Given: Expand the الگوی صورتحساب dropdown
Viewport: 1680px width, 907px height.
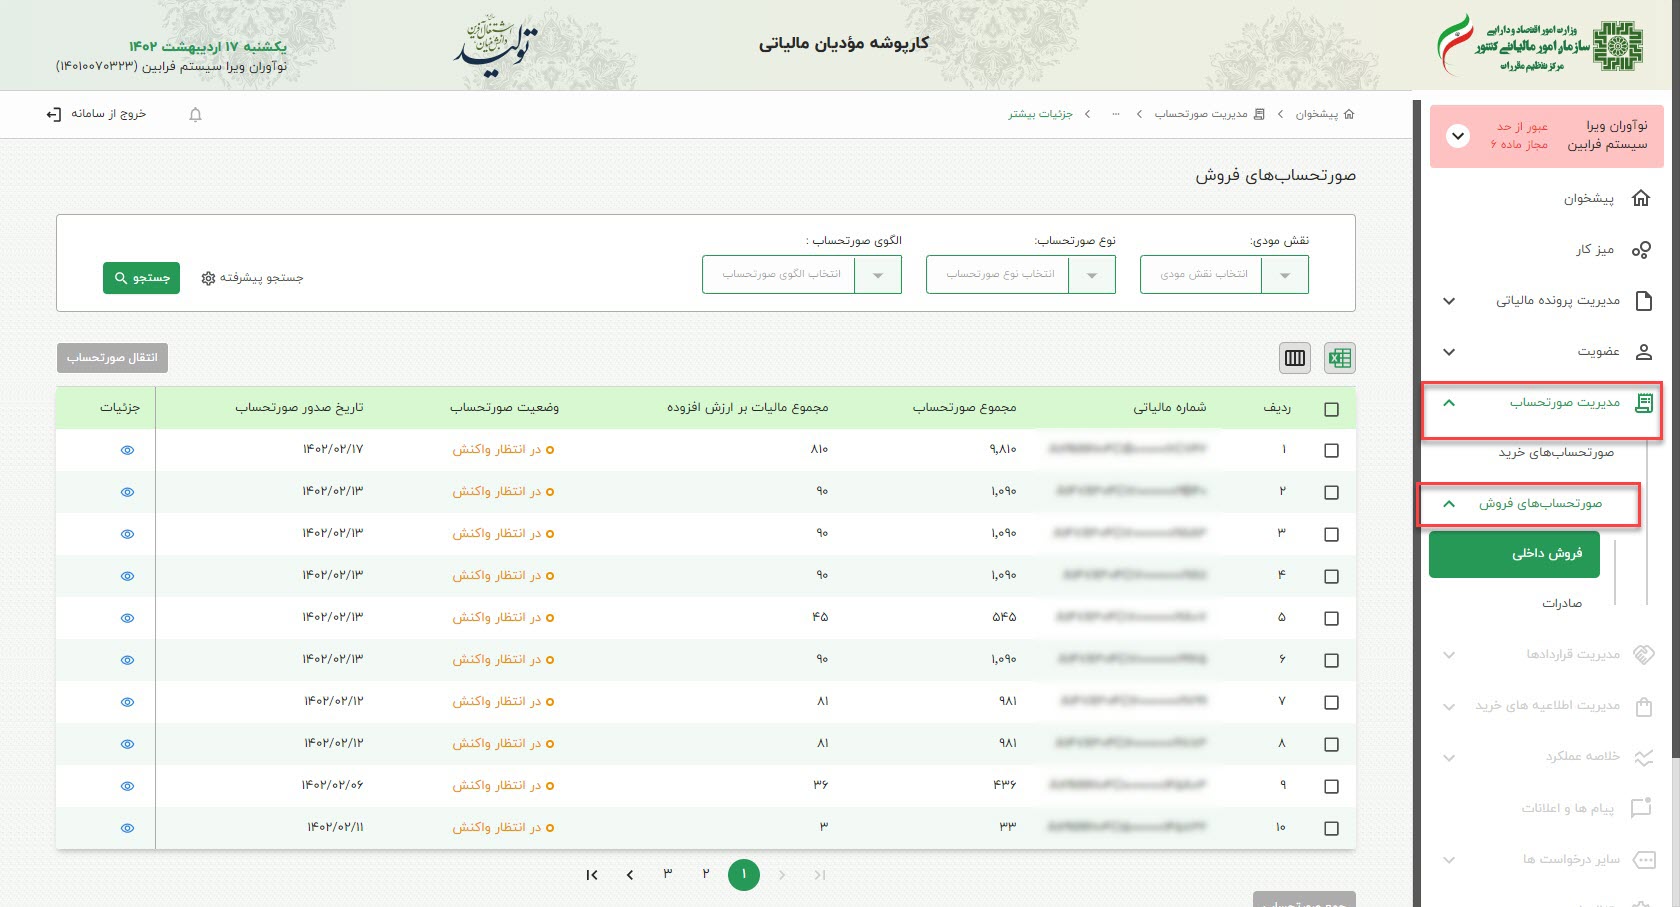Looking at the screenshot, I should pos(878,275).
